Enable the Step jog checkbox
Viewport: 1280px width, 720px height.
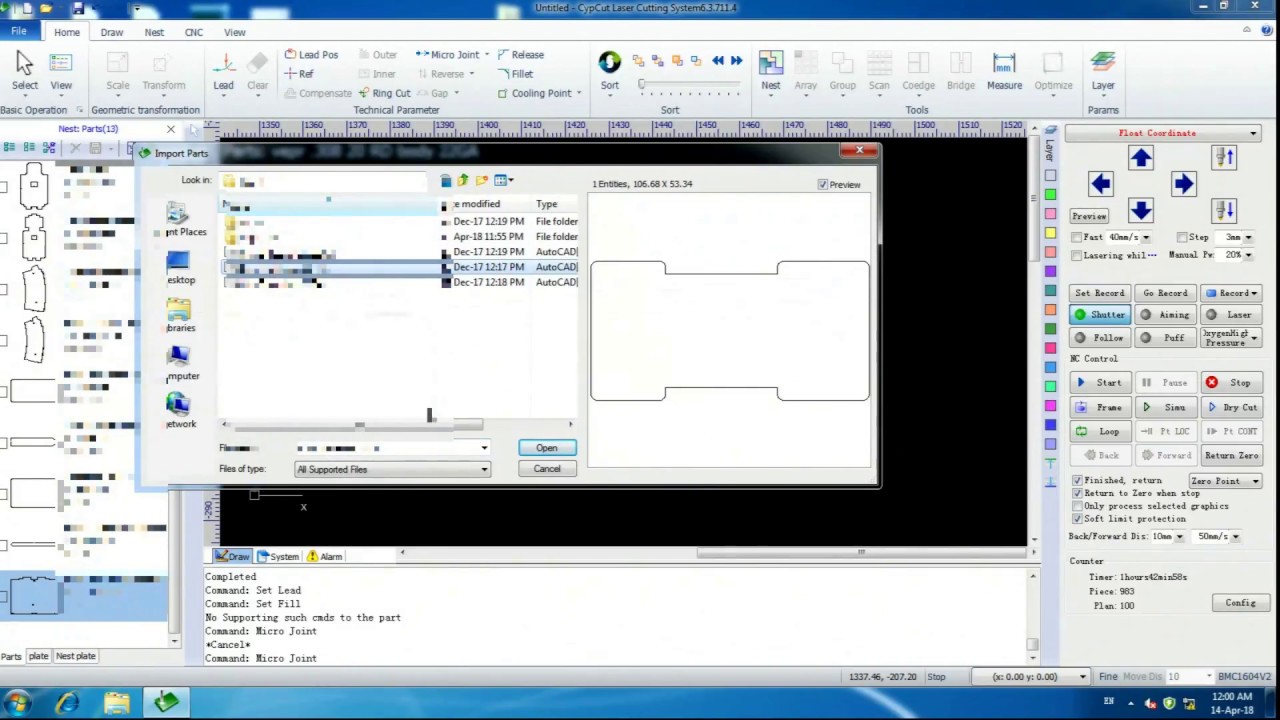(1182, 237)
